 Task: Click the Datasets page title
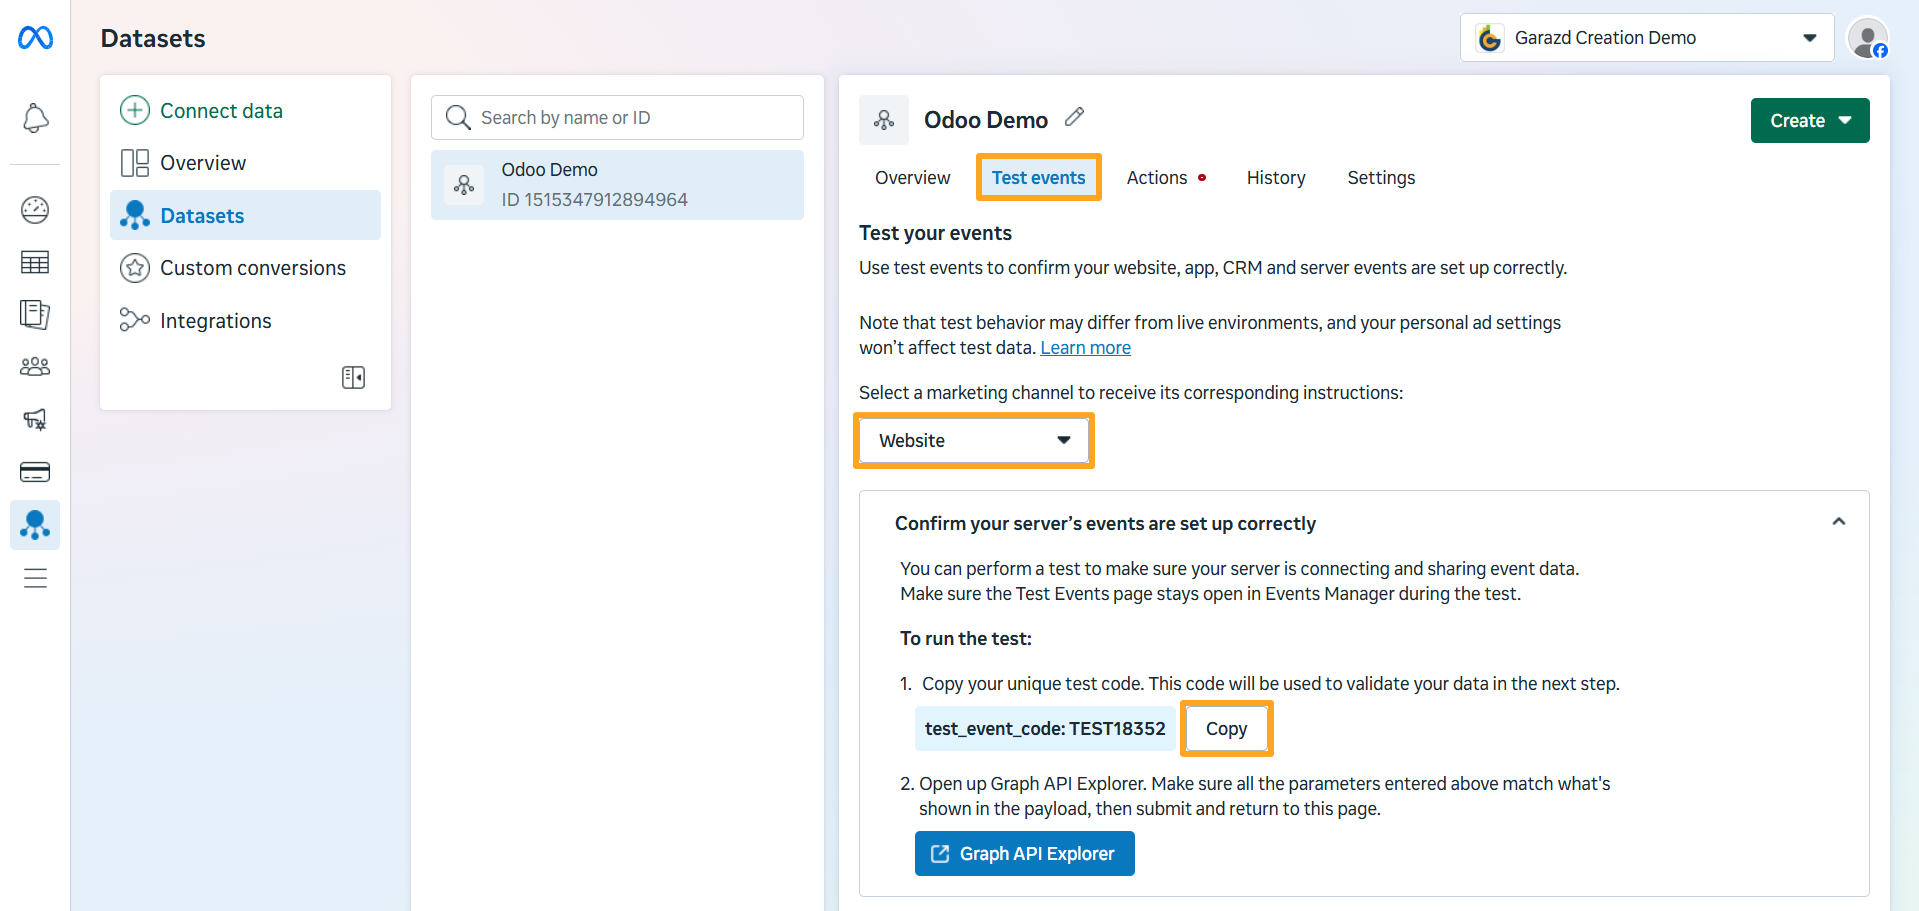tap(153, 38)
